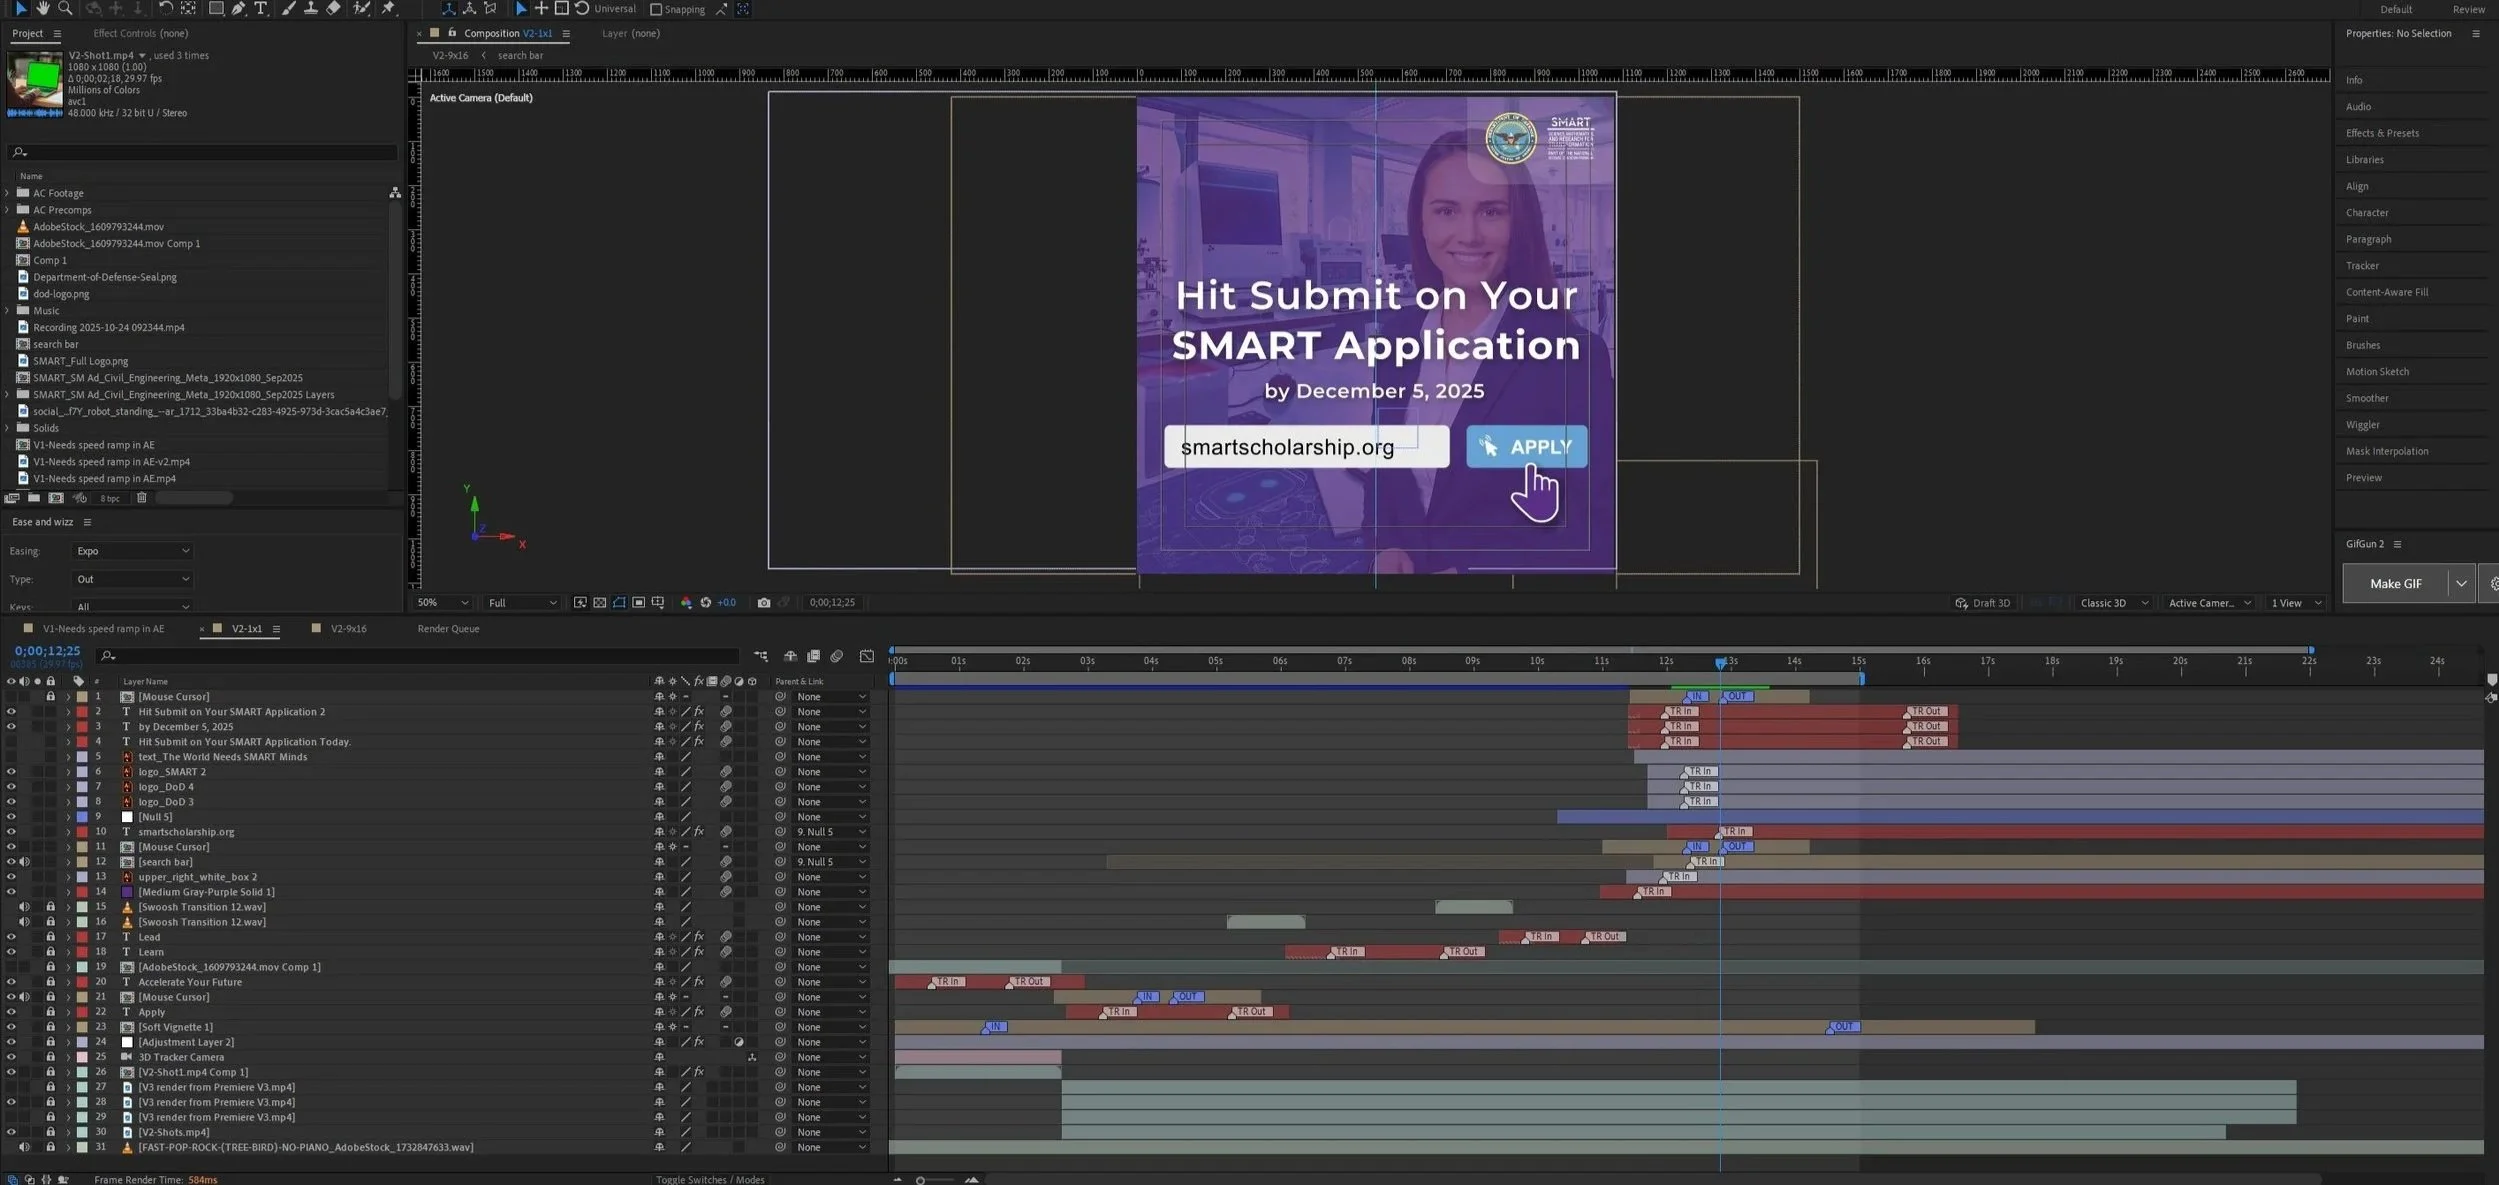
Task: Open the composition mini-flowchart icon in timeline
Action: click(761, 656)
